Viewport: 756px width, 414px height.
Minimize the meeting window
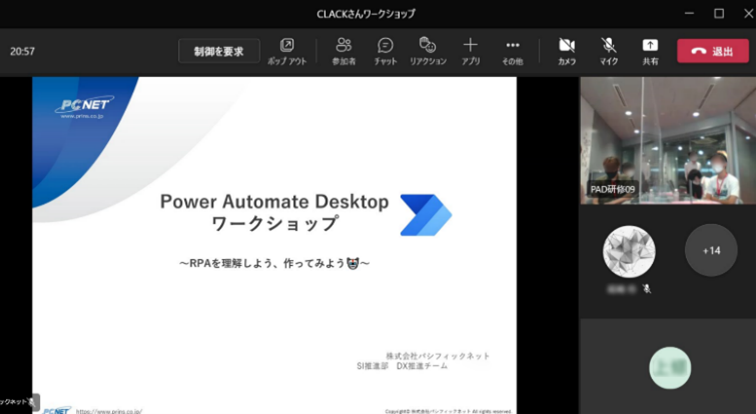click(689, 13)
